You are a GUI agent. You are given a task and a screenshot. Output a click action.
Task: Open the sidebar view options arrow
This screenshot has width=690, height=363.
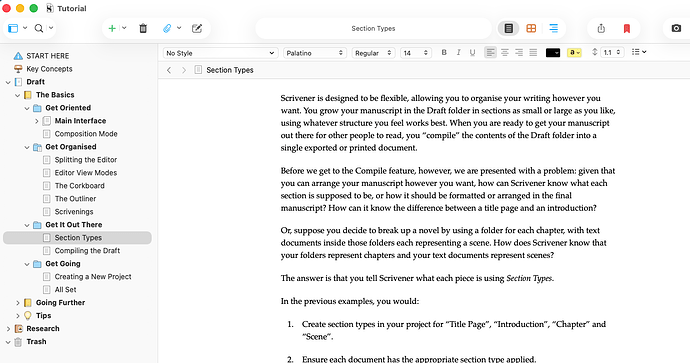coord(25,28)
